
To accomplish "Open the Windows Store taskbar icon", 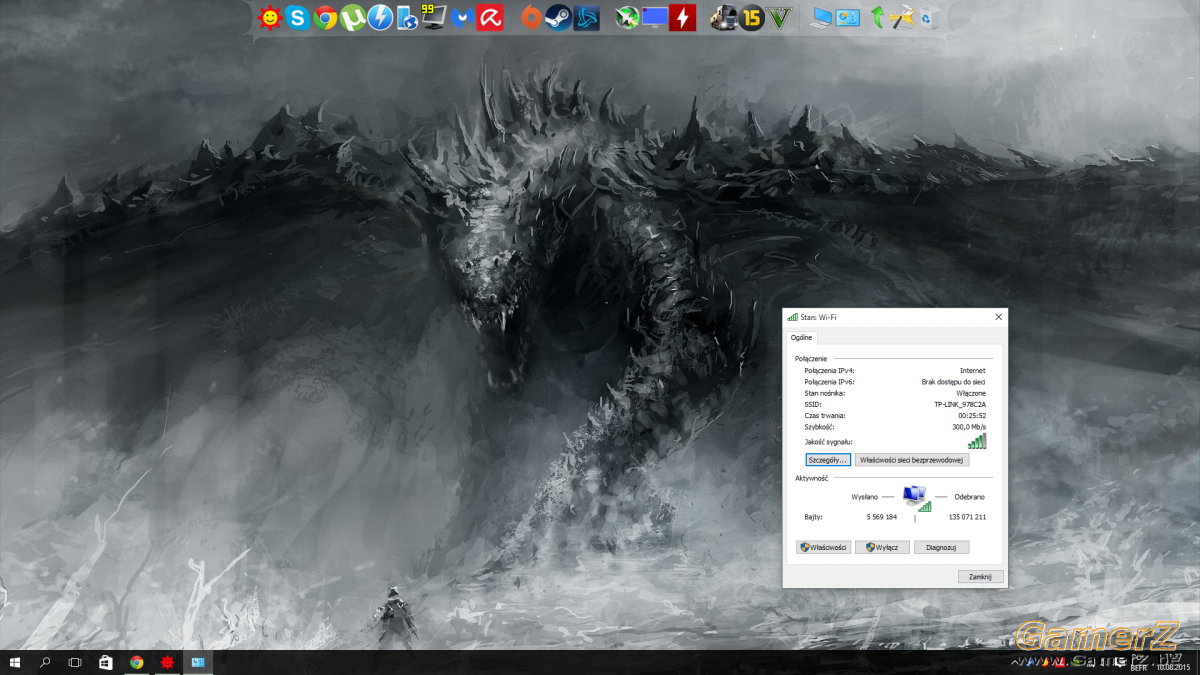I will click(x=106, y=662).
